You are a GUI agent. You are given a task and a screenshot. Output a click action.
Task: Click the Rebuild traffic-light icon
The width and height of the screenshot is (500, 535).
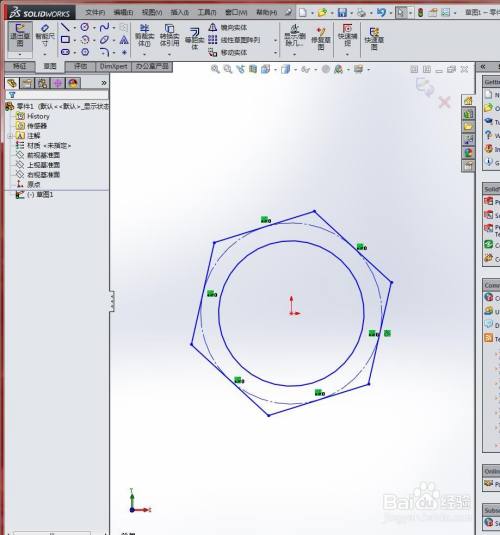420,13
